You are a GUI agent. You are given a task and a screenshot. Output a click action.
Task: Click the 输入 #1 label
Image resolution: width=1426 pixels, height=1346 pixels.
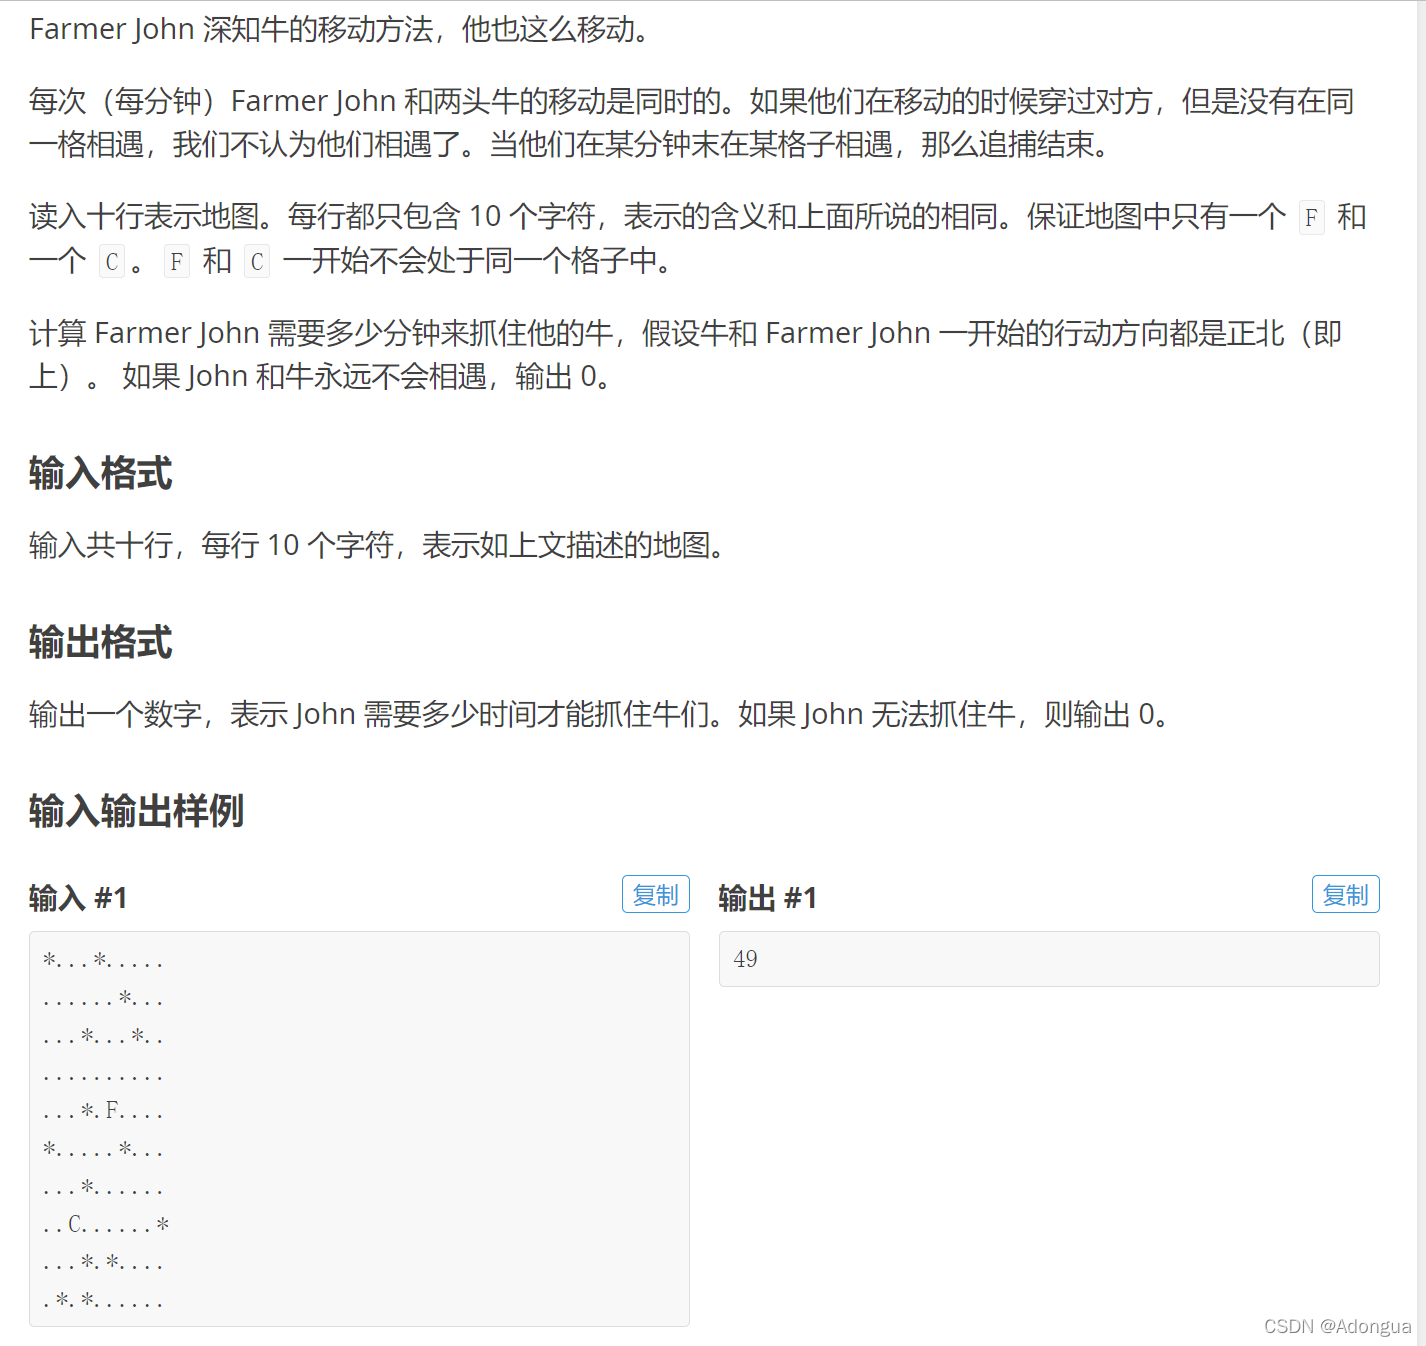(78, 898)
